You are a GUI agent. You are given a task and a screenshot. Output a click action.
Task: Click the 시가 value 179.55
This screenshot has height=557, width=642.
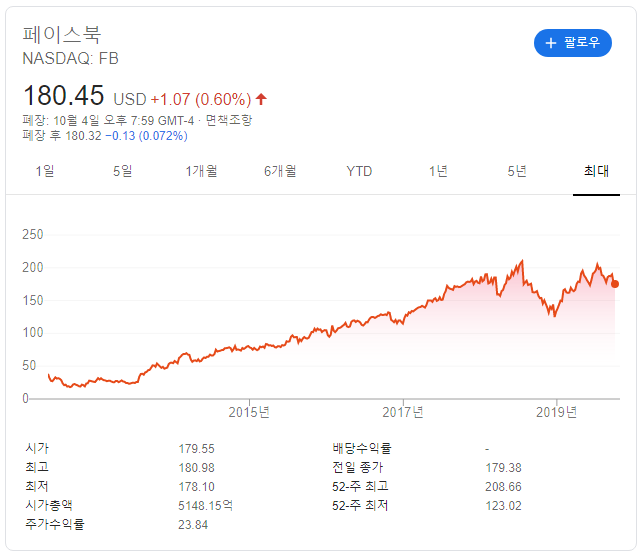coord(196,449)
